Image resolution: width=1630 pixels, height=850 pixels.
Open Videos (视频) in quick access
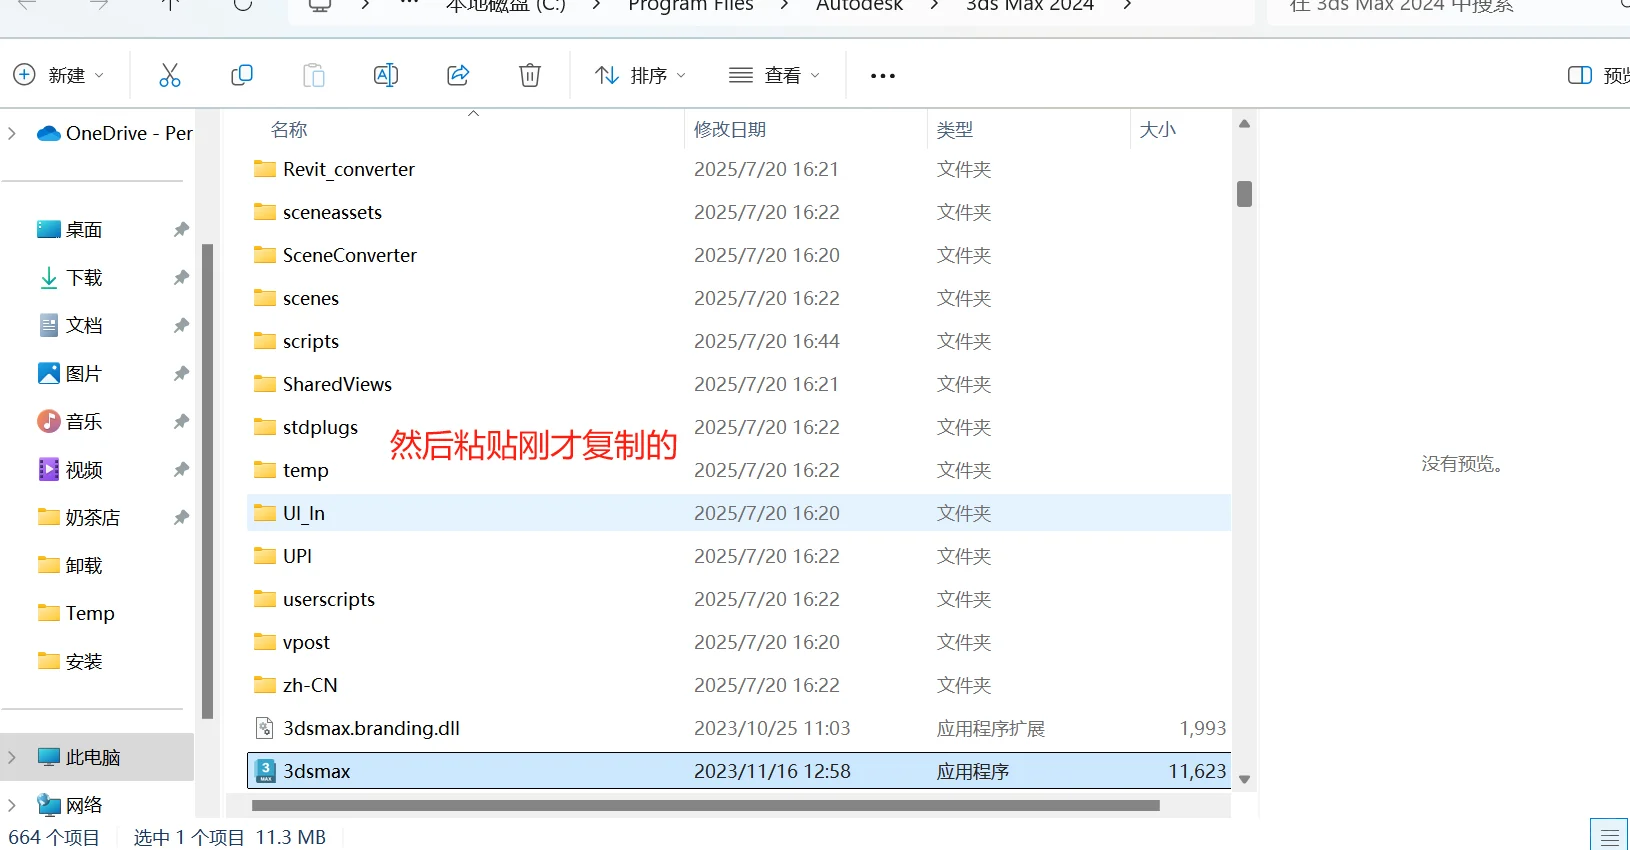70,469
